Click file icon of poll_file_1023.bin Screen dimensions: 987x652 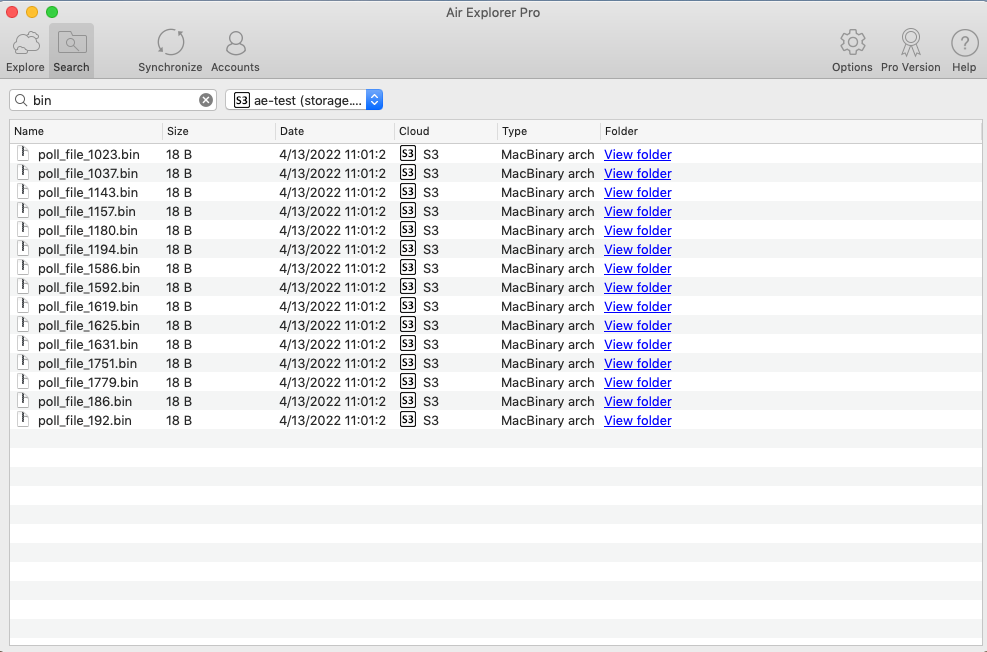(x=23, y=154)
